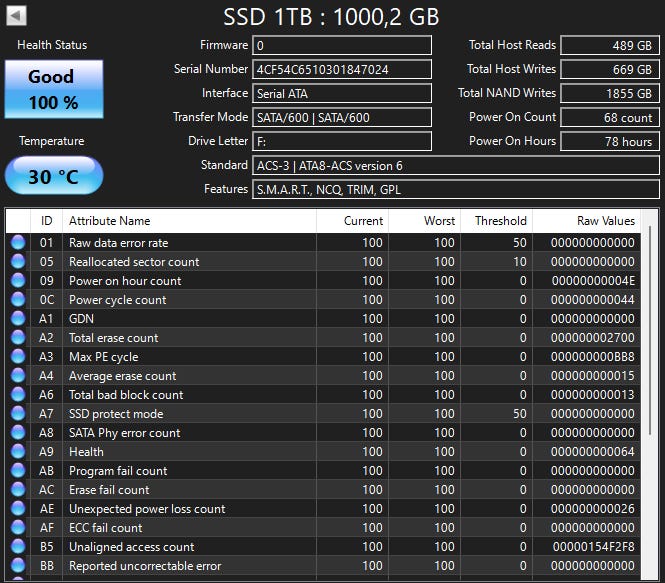Click the status orb beside Reported uncorrectable error

pyautogui.click(x=18, y=566)
